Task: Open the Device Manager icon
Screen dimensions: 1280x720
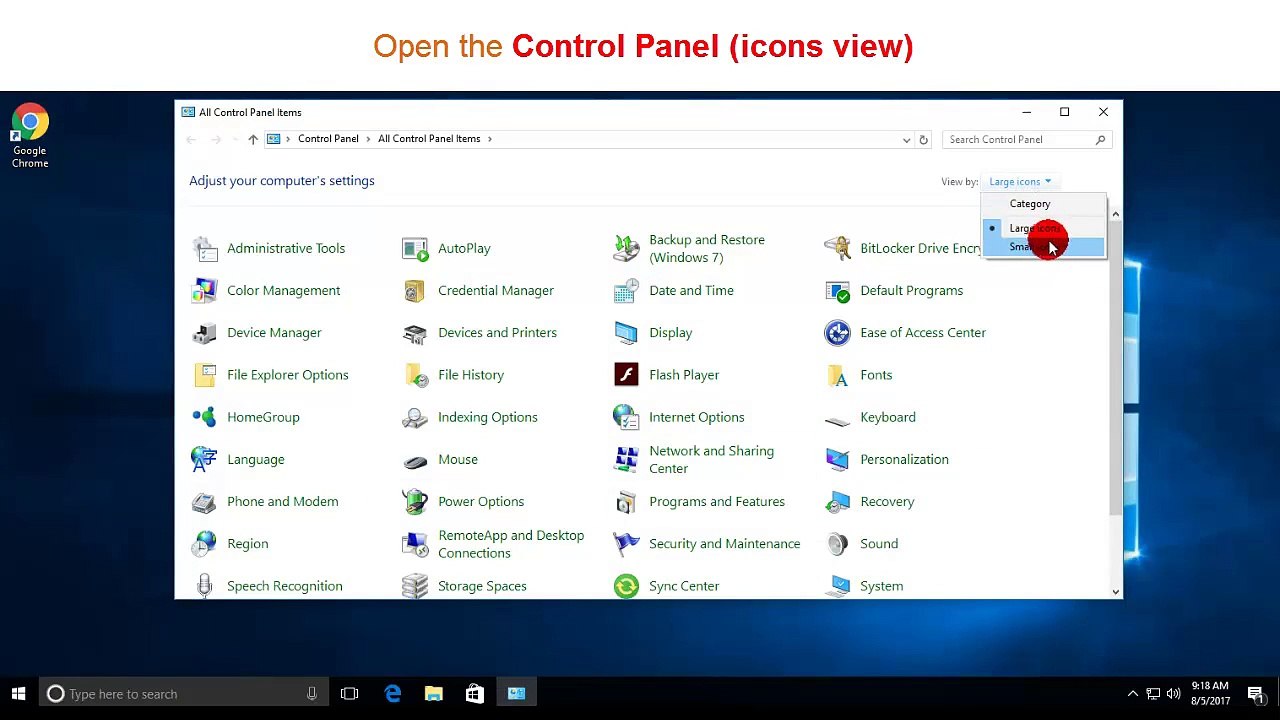Action: pos(205,332)
